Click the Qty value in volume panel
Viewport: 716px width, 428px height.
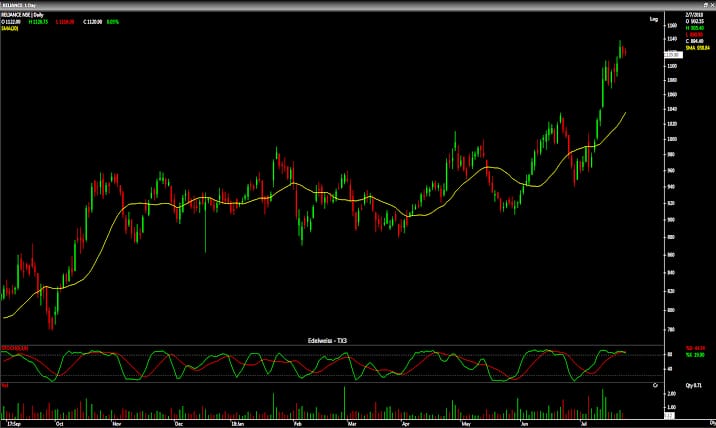pos(693,384)
